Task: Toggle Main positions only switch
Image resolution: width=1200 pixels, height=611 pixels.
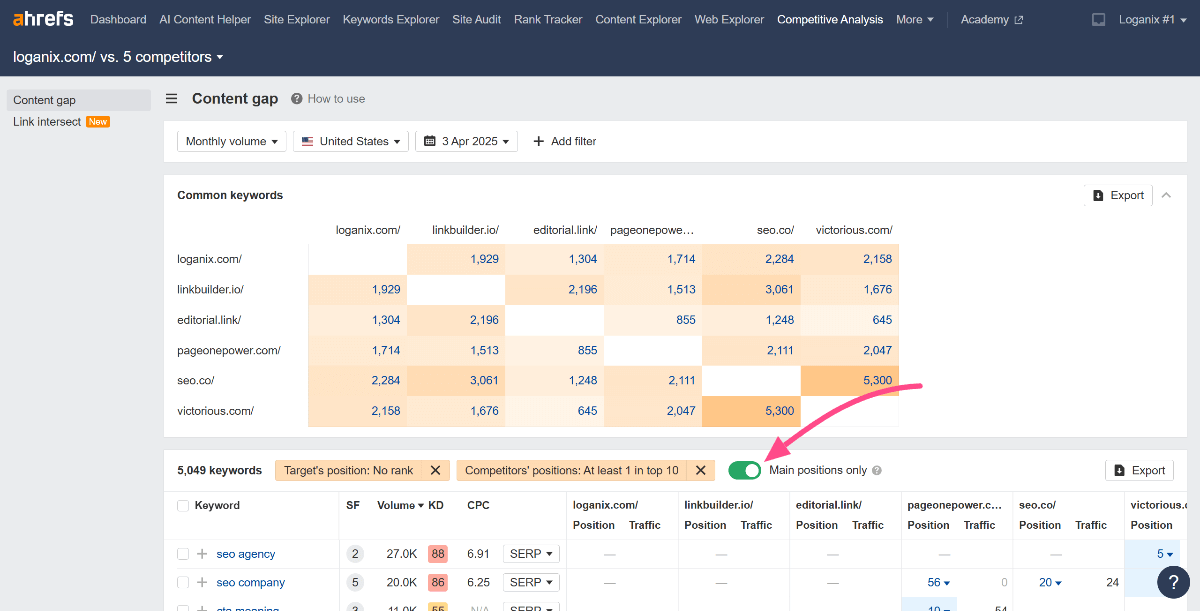Action: [745, 470]
